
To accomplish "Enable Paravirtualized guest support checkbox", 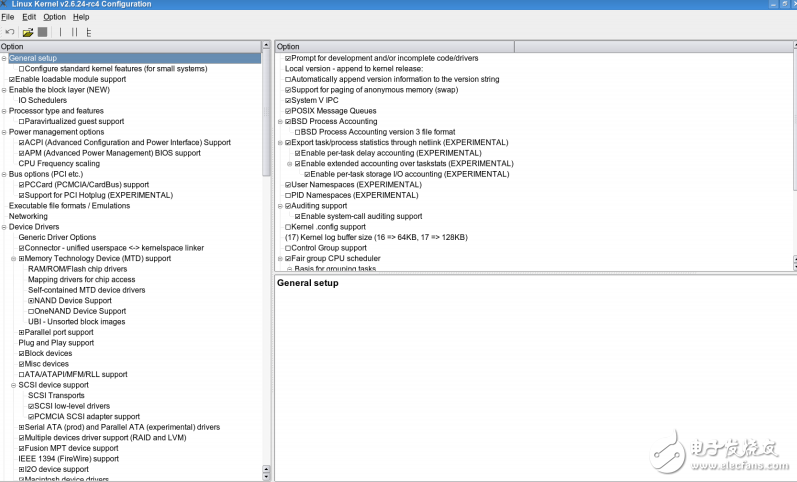I will [x=22, y=121].
